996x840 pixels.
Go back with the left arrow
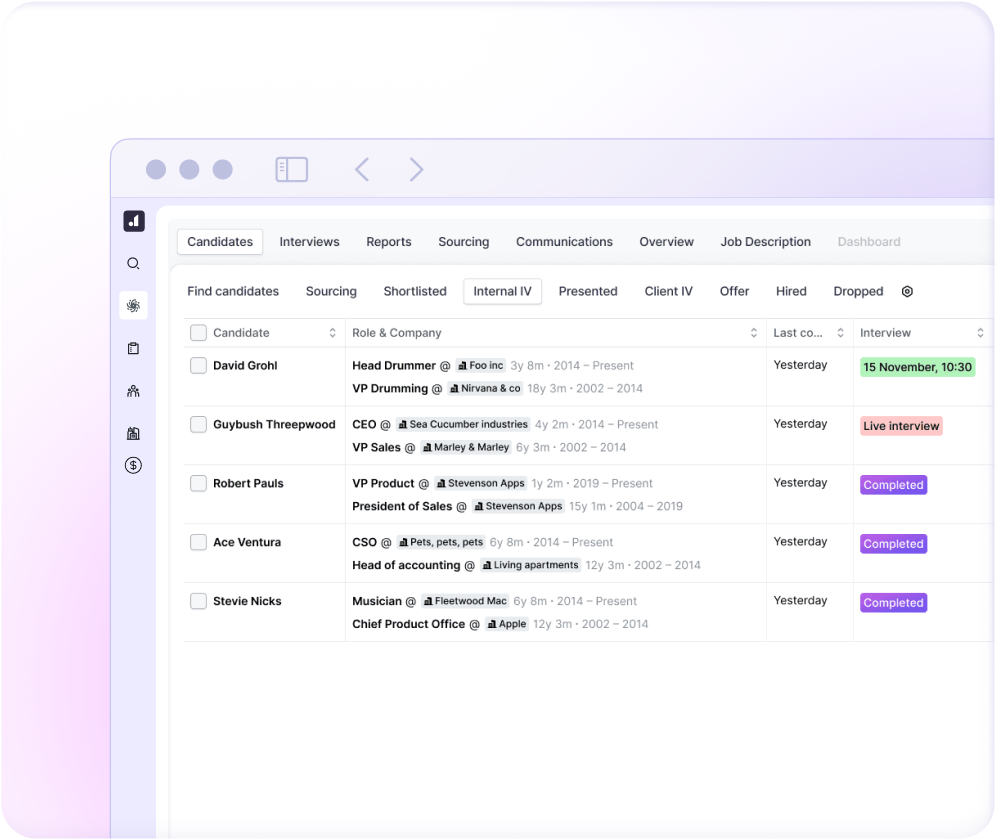[x=362, y=170]
